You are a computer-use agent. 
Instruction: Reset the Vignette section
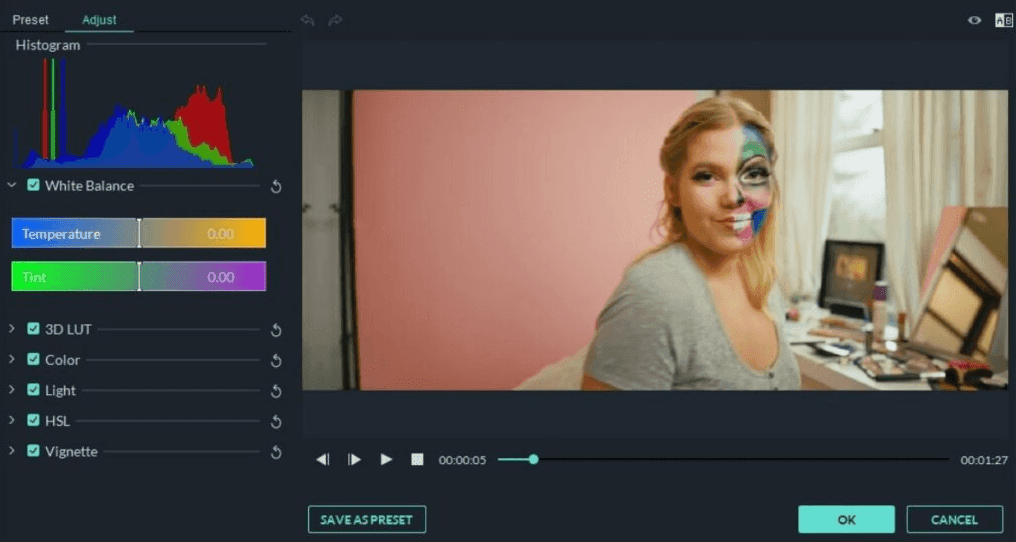coord(276,452)
